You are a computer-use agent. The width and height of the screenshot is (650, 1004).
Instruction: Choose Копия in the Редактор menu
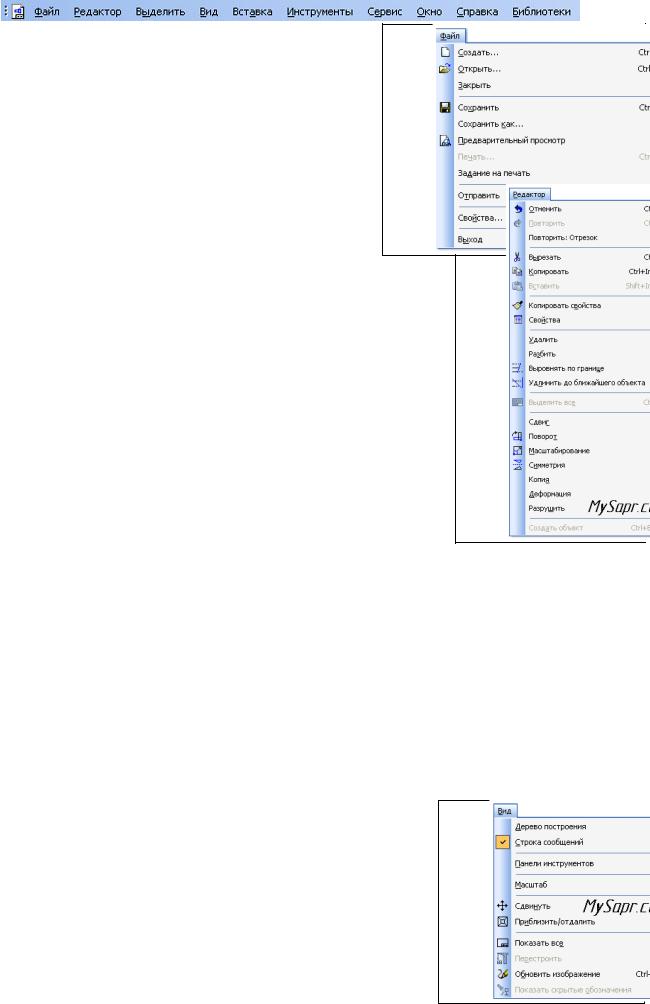(539, 480)
